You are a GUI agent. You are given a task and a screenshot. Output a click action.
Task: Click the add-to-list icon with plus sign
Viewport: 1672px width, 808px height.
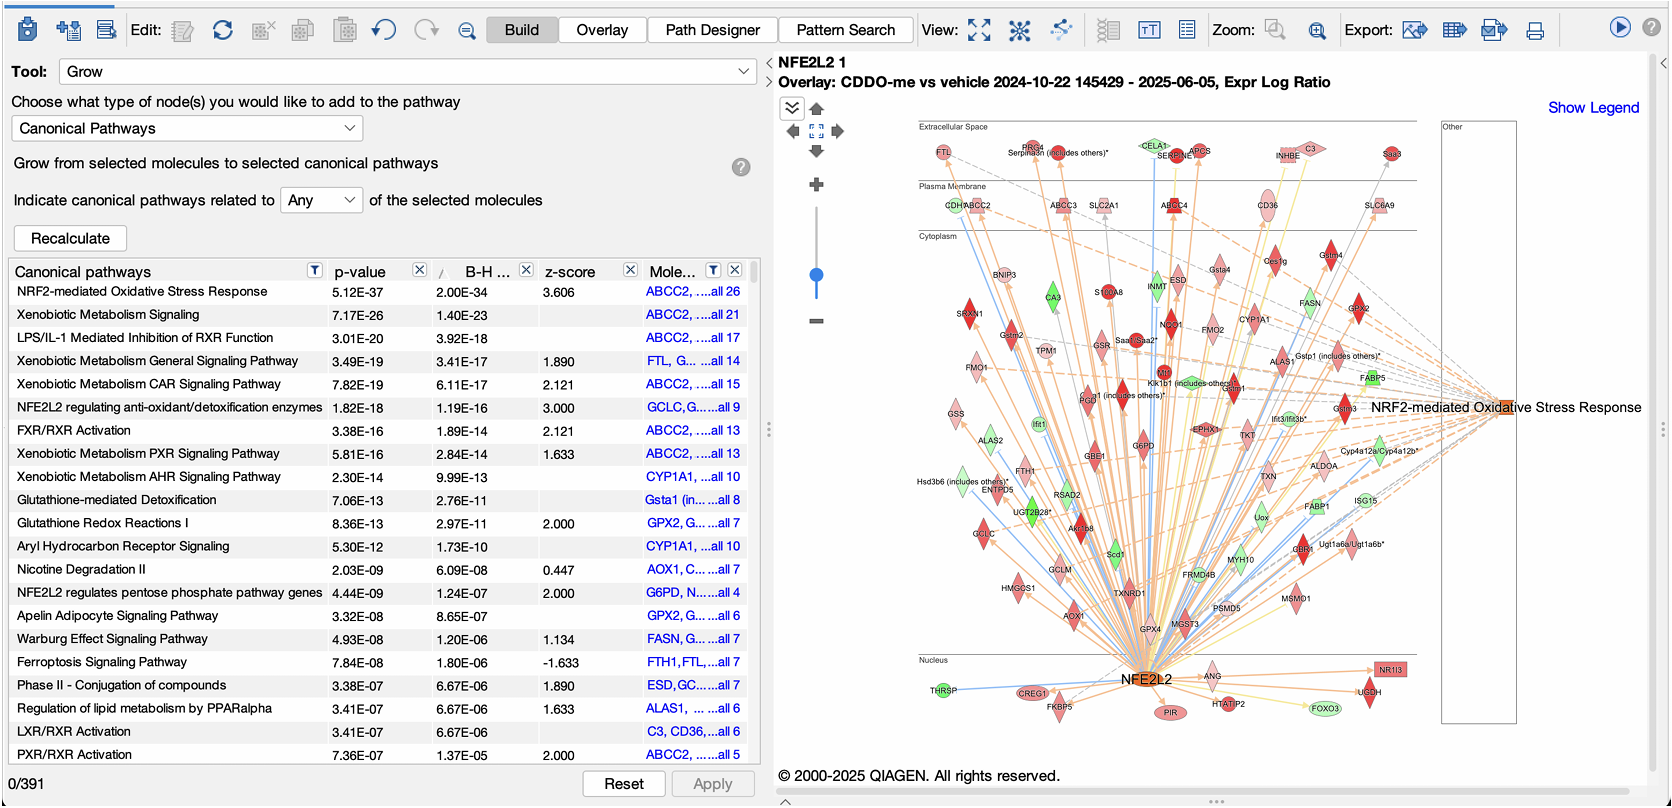(68, 30)
